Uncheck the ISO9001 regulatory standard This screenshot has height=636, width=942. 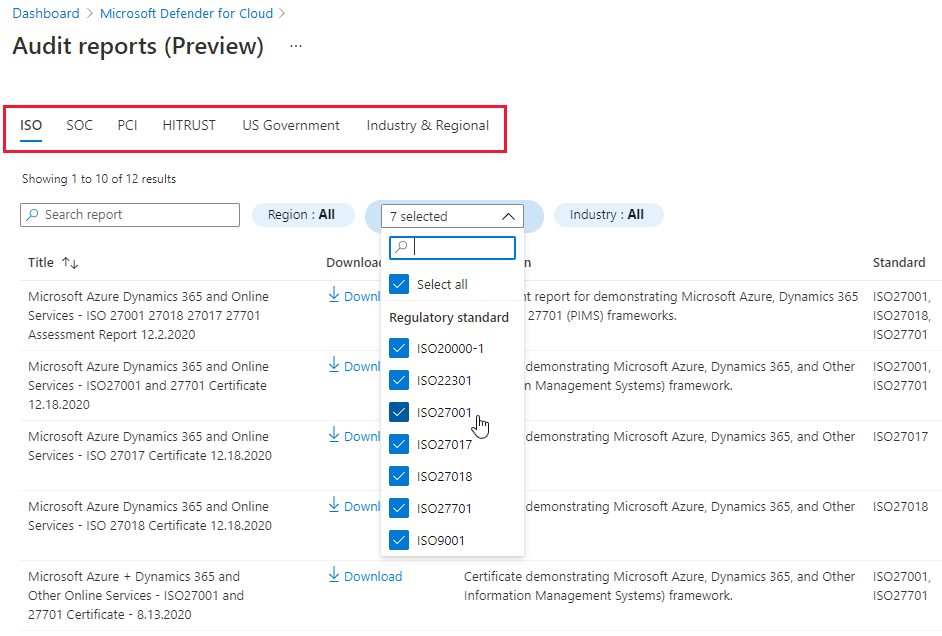tap(400, 540)
